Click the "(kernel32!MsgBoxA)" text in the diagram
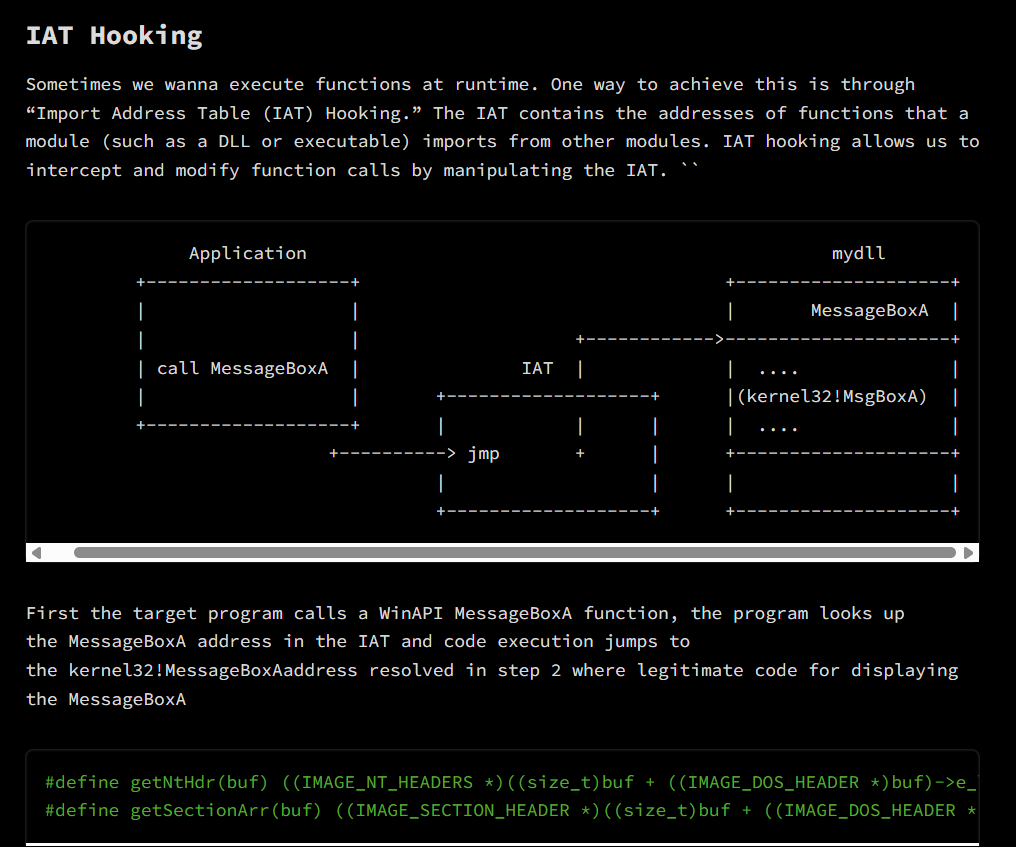Viewport: 1016px width, 847px height. (832, 397)
